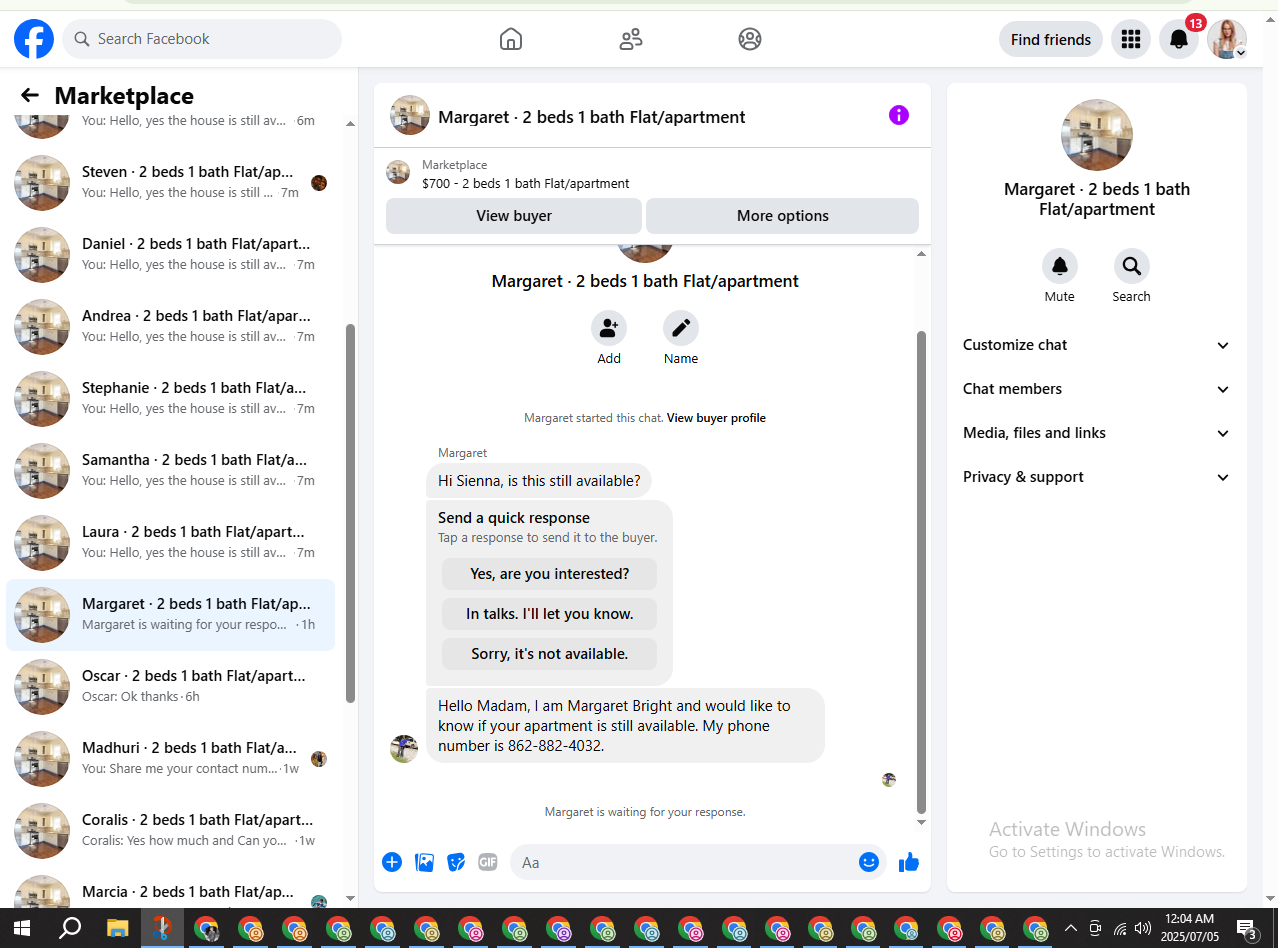Open the notifications bell with 13 badge
The width and height of the screenshot is (1278, 948).
[x=1179, y=39]
